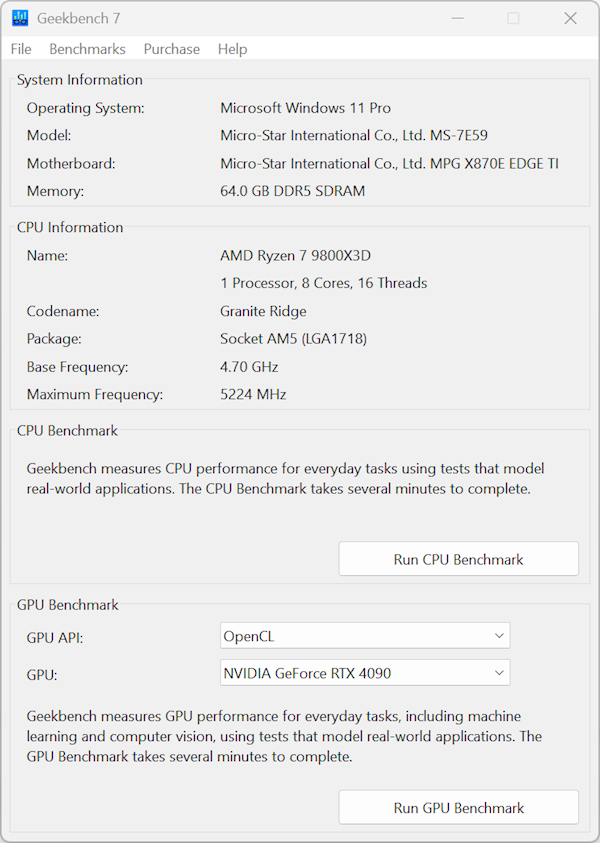
Task: Click the Memory label
Action: (x=55, y=191)
